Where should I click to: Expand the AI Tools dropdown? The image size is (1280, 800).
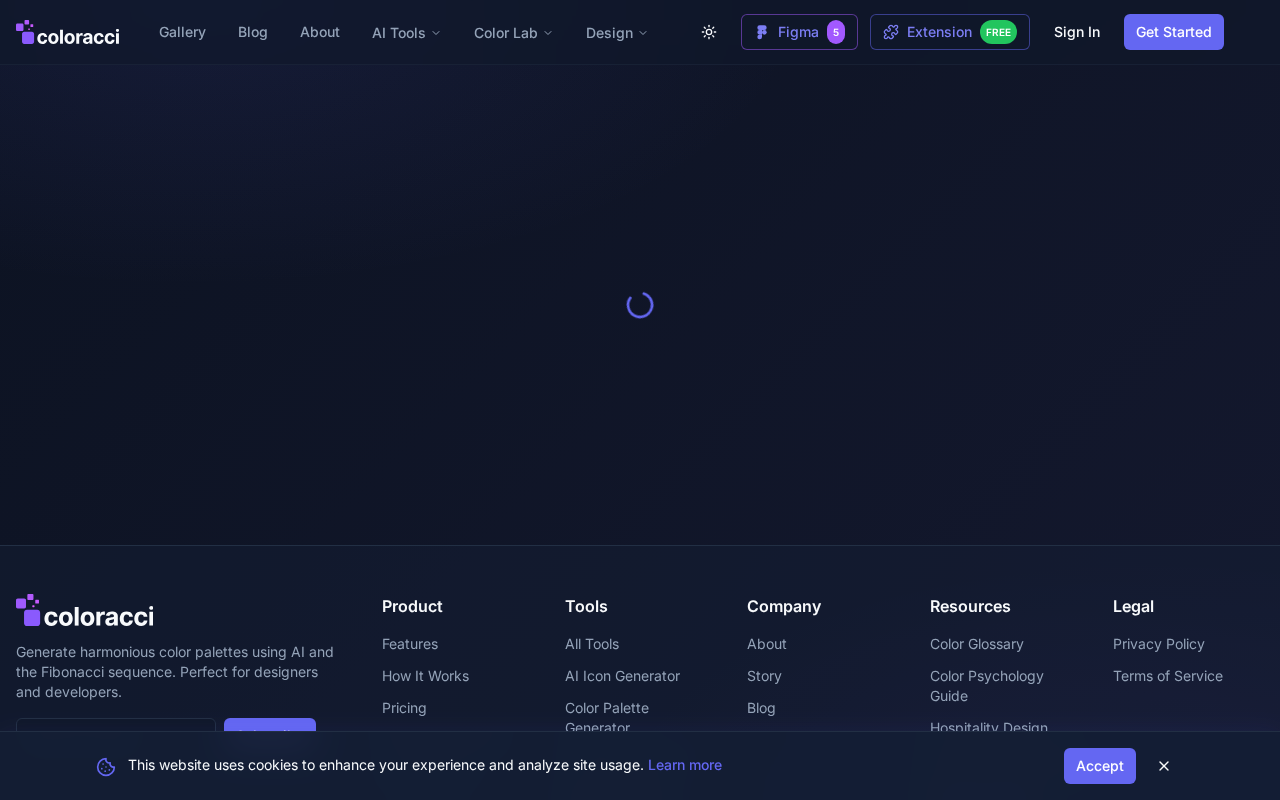406,33
